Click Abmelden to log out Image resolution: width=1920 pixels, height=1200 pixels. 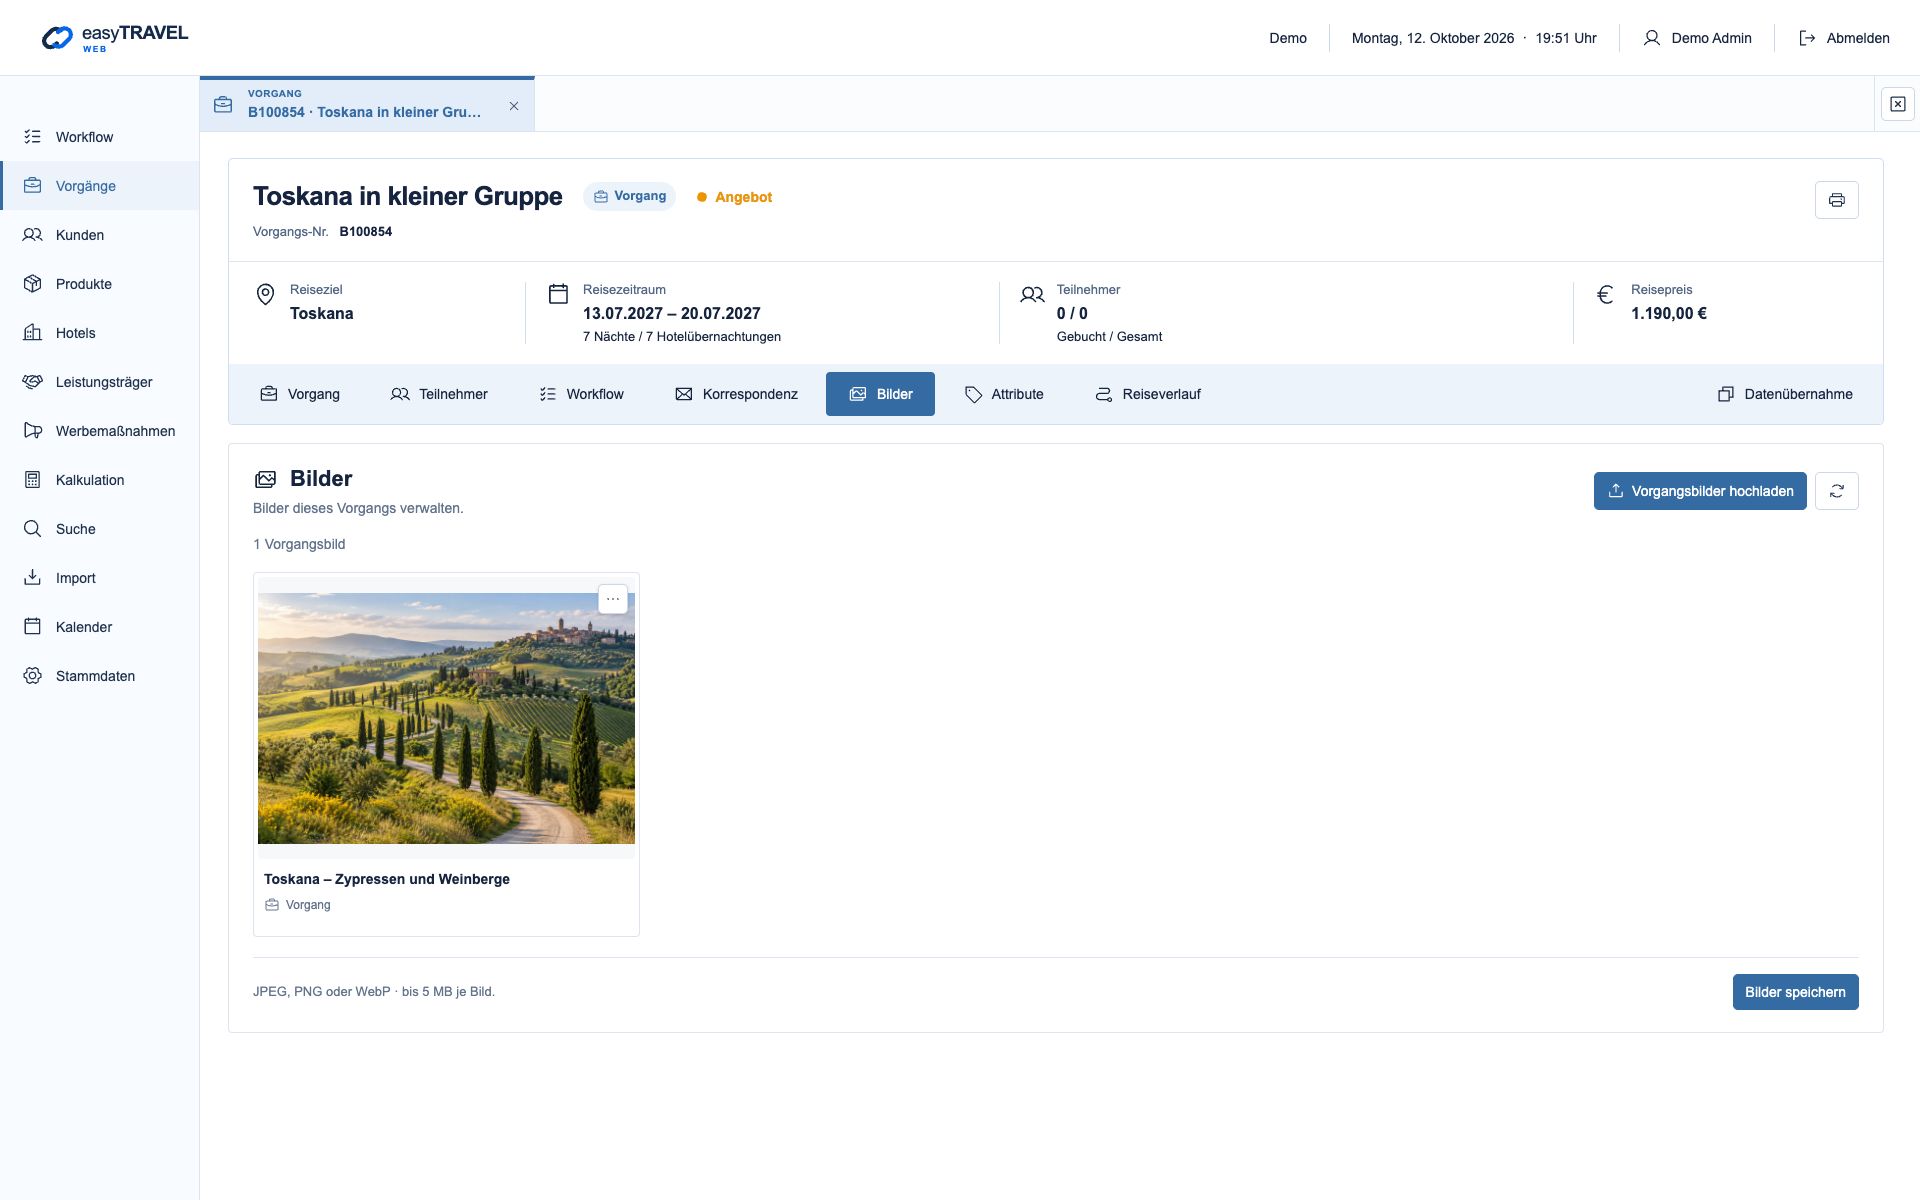click(x=1844, y=38)
